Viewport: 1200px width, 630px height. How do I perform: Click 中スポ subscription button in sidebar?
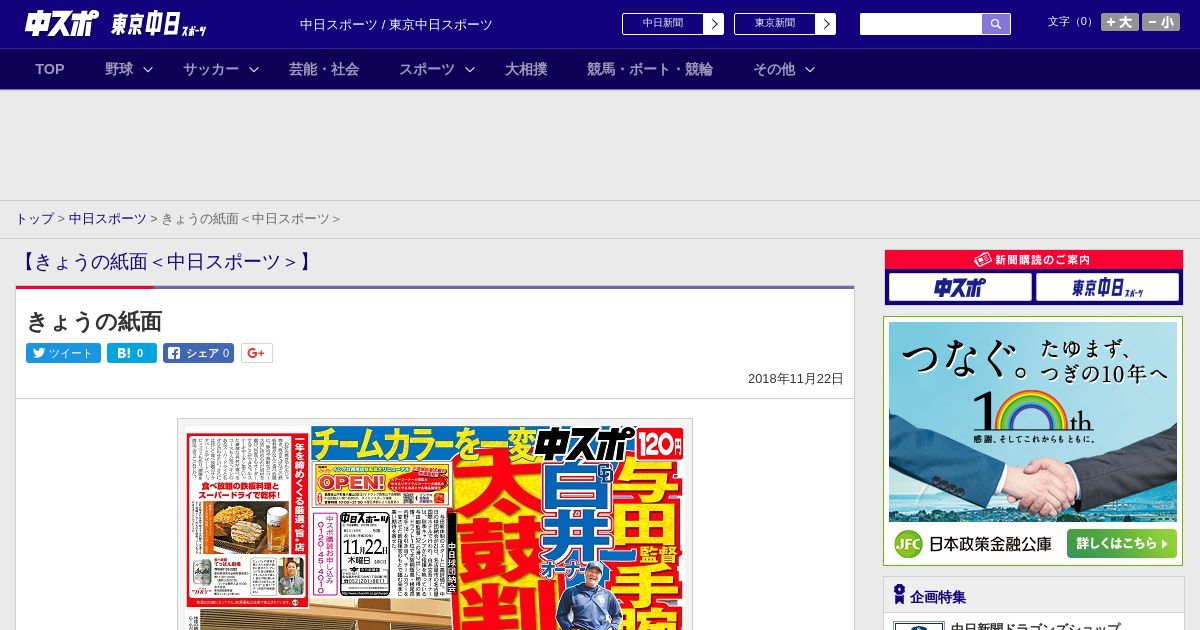click(960, 288)
